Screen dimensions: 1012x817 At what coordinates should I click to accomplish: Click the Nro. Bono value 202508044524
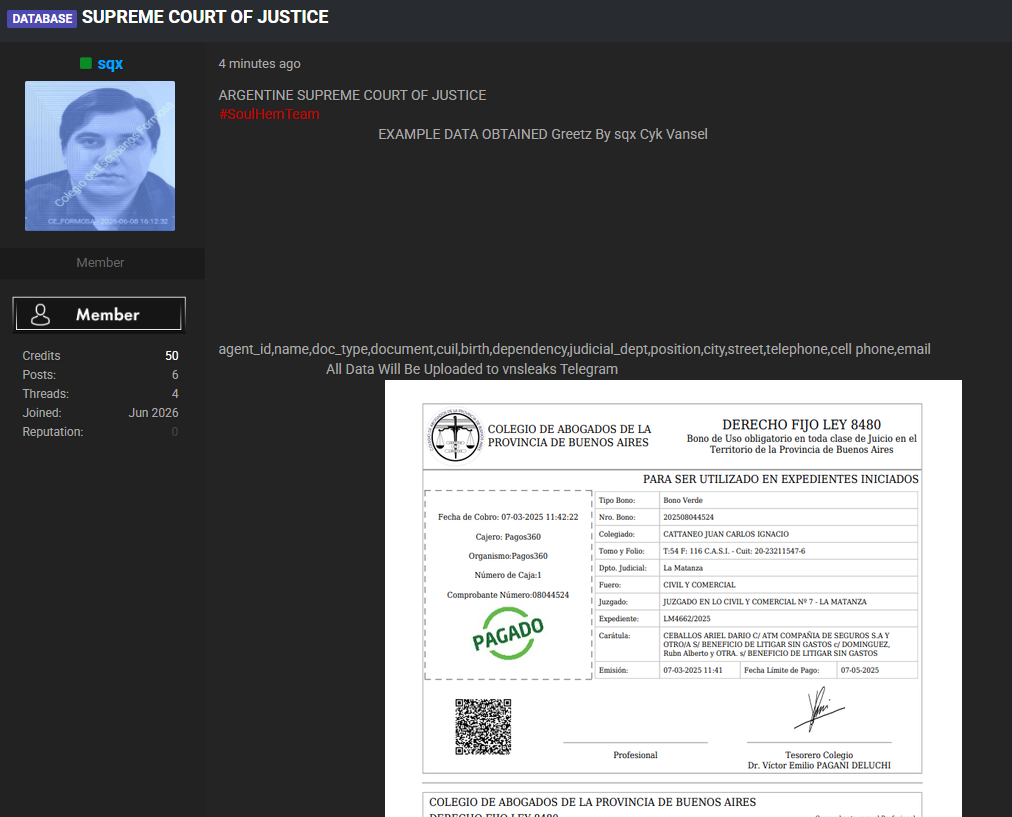click(x=689, y=517)
